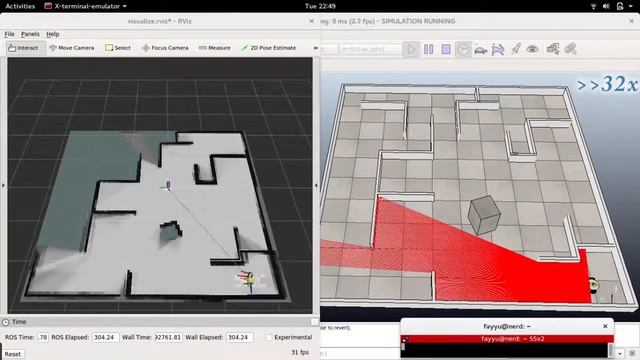640x360 pixels.
Task: Activate the 2D Pose Estimate tool
Action: point(268,48)
